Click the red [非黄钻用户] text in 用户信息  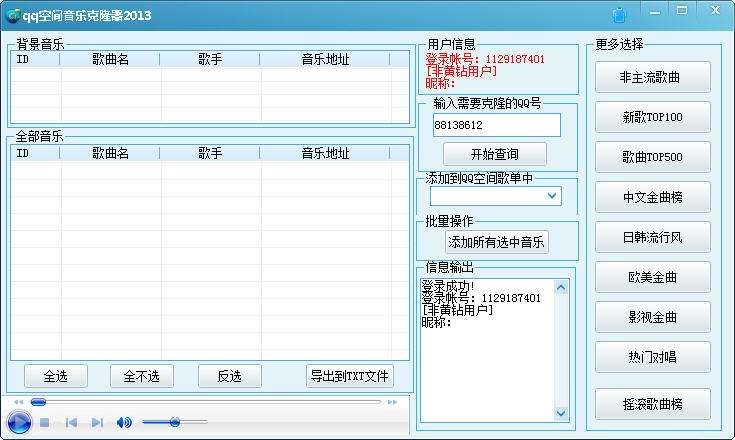tap(461, 71)
